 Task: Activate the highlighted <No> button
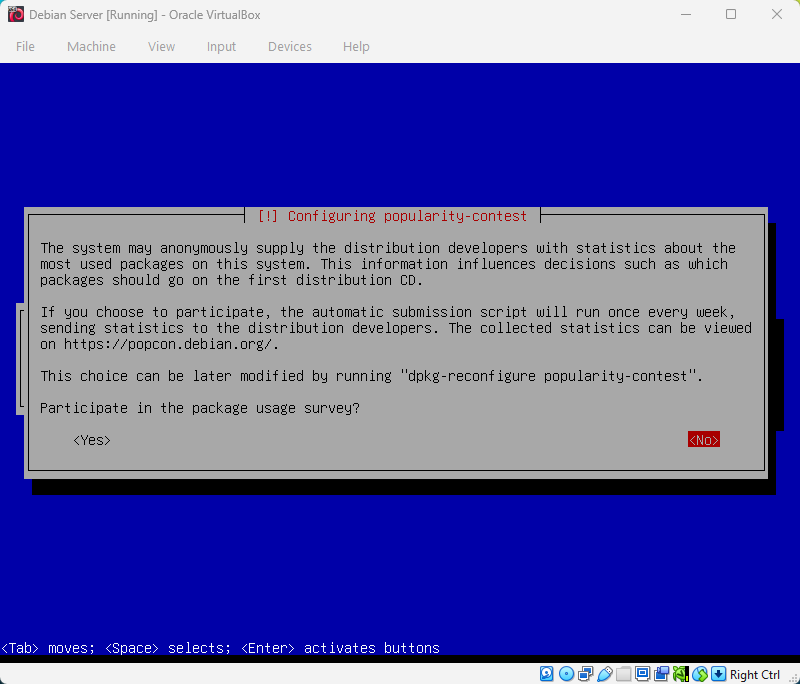(x=703, y=439)
